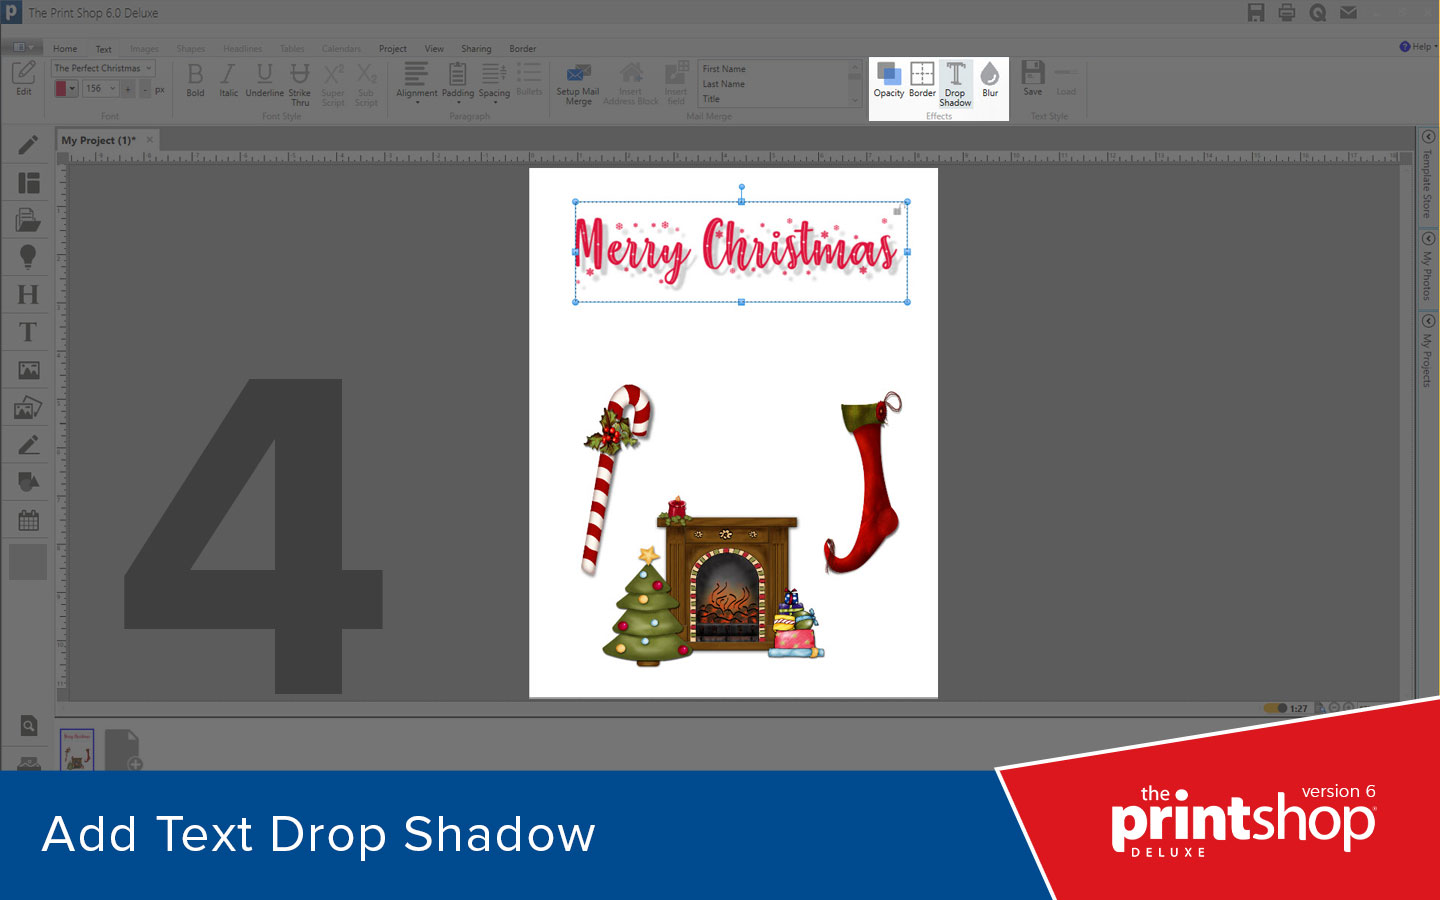This screenshot has height=900, width=1440.
Task: Click Insert Address Block
Action: [x=631, y=84]
